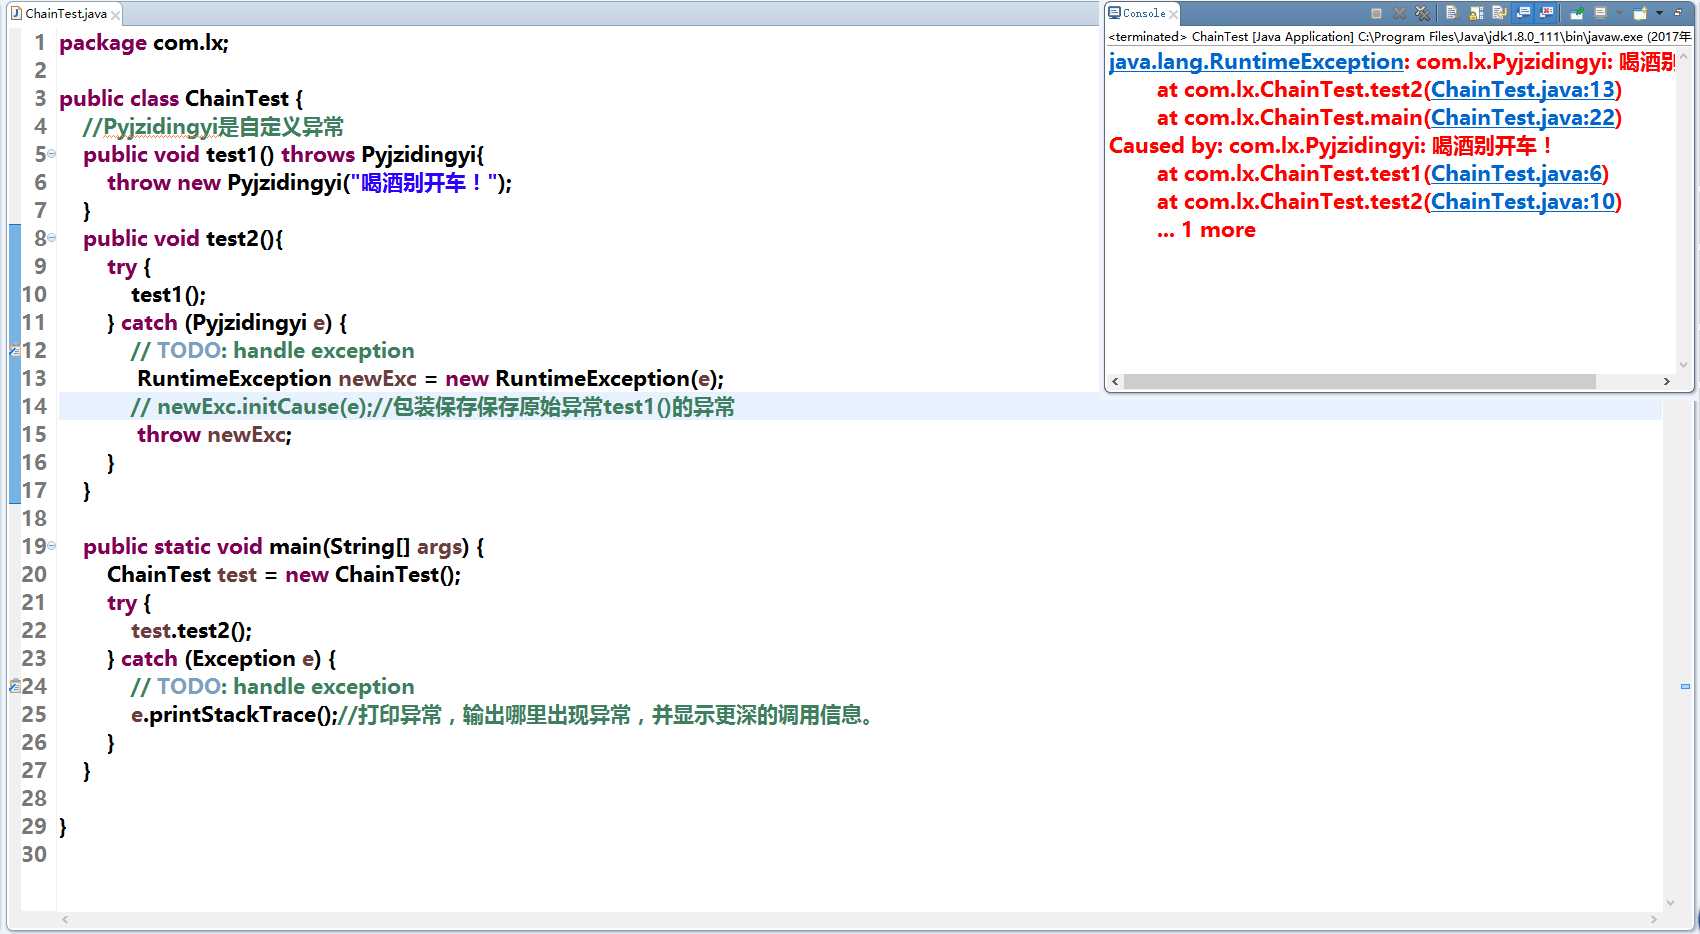
Task: Select the Console tab
Action: (1143, 13)
